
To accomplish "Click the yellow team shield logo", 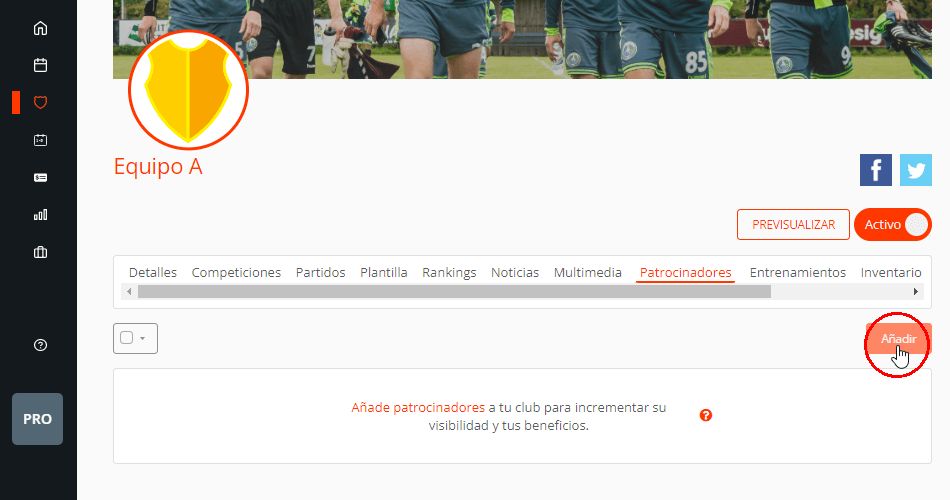I will coord(188,90).
